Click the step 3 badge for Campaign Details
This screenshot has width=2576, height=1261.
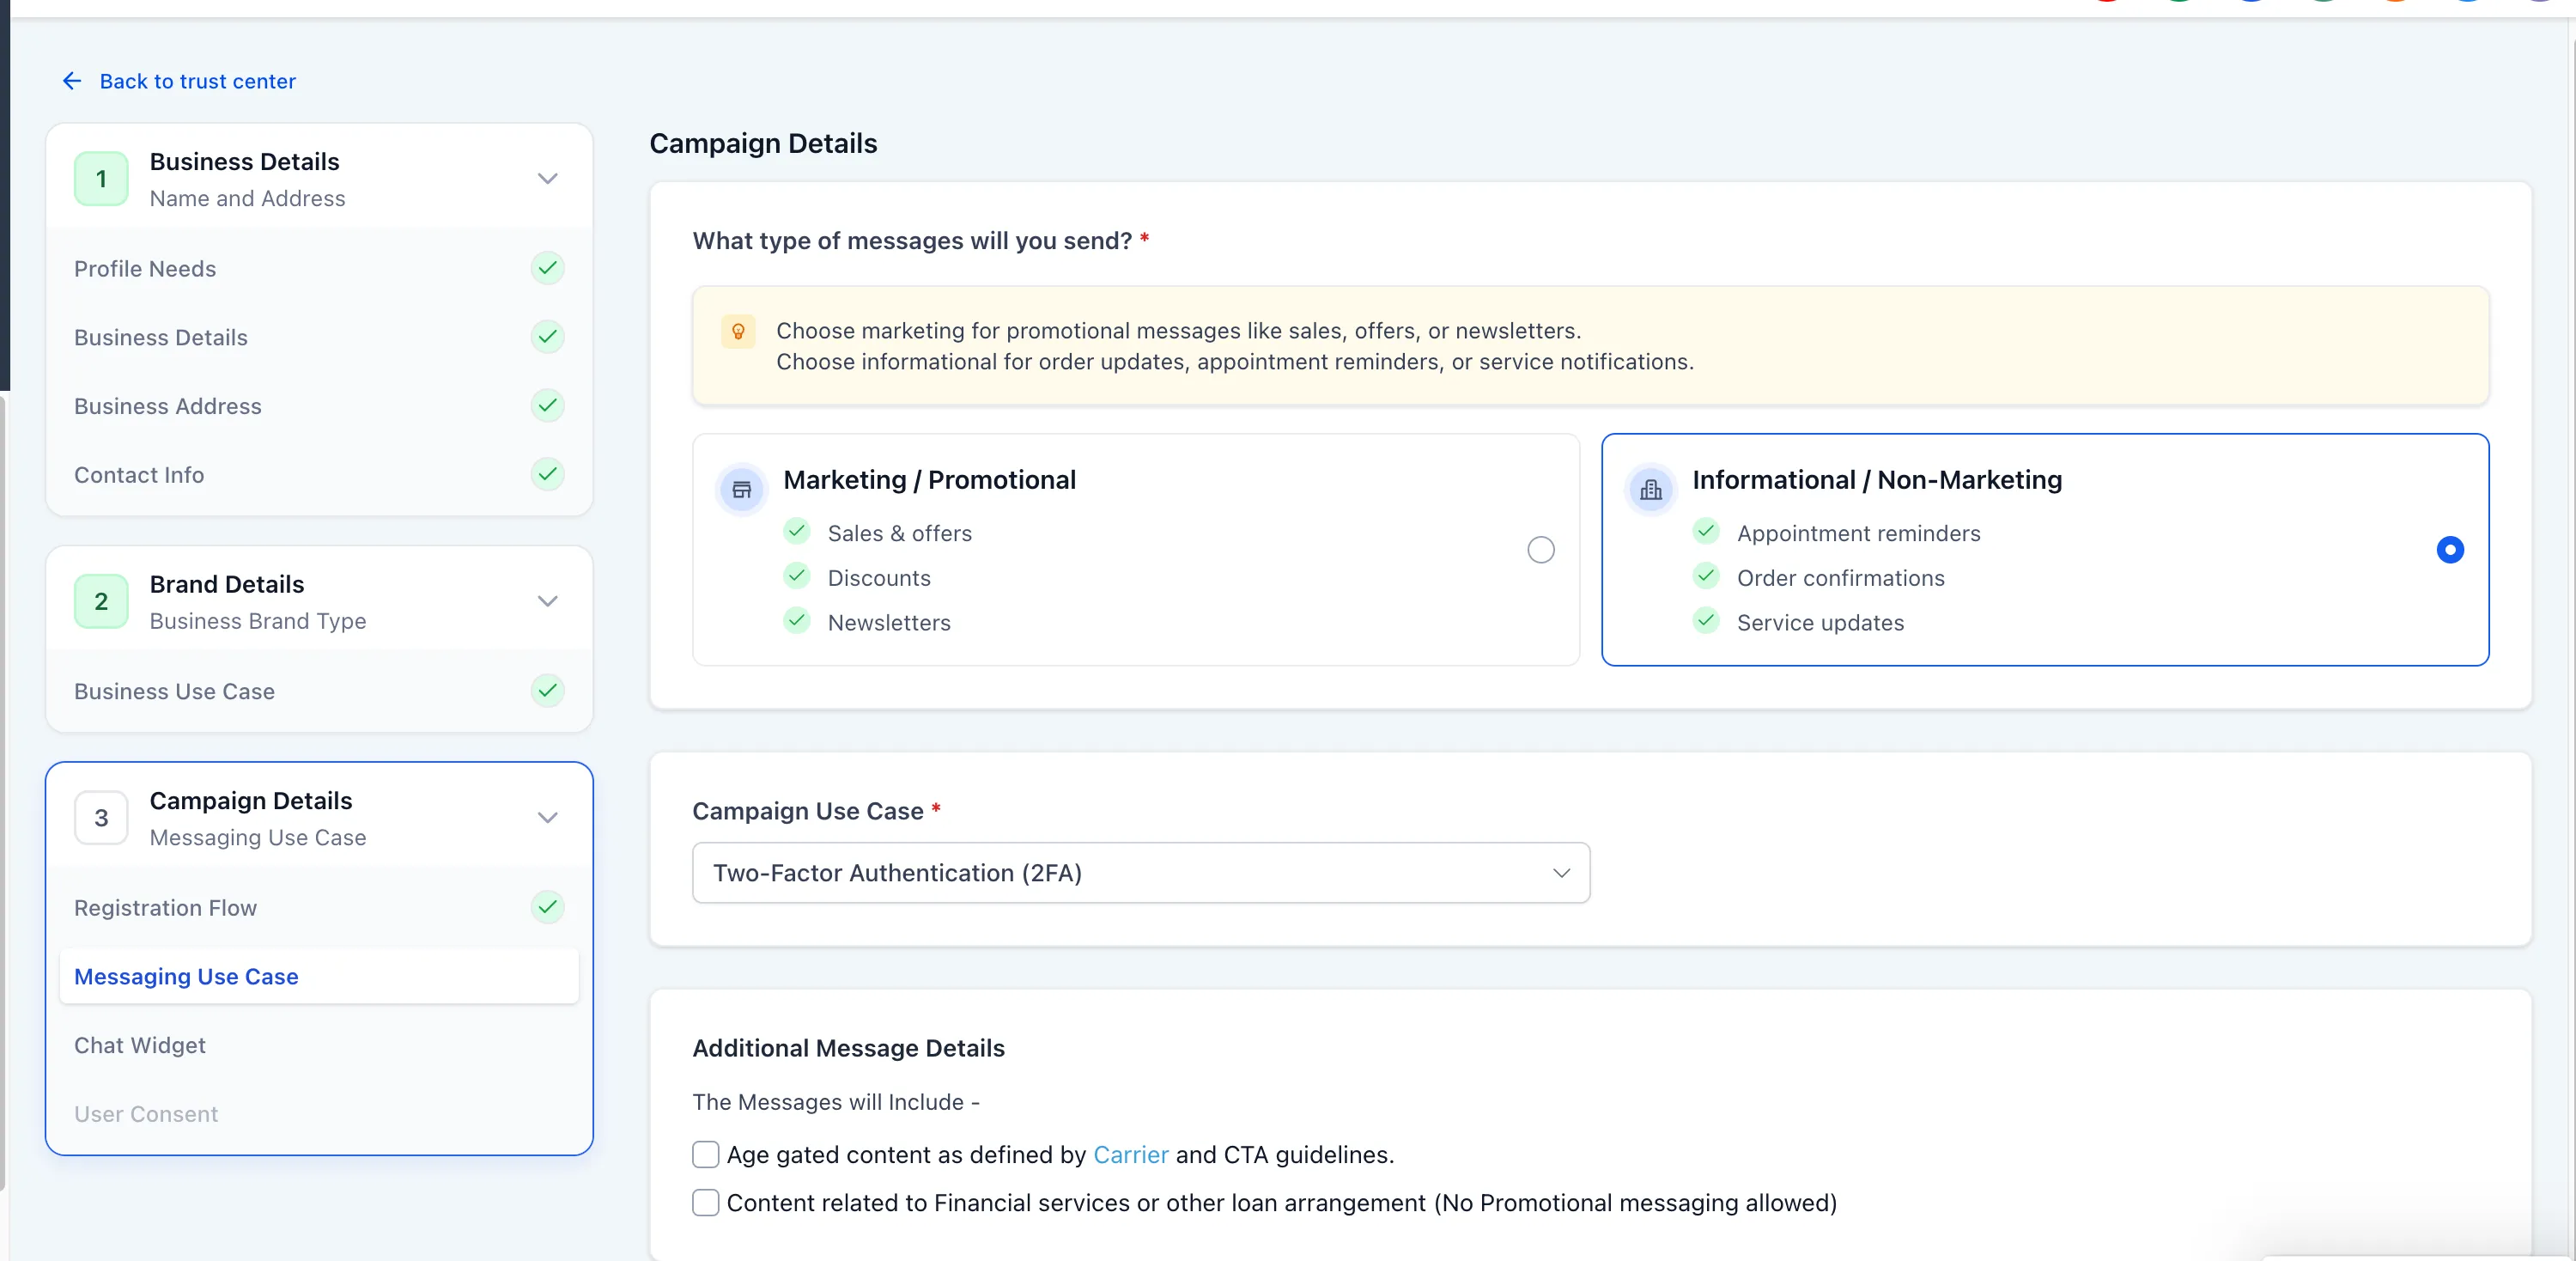click(100, 817)
